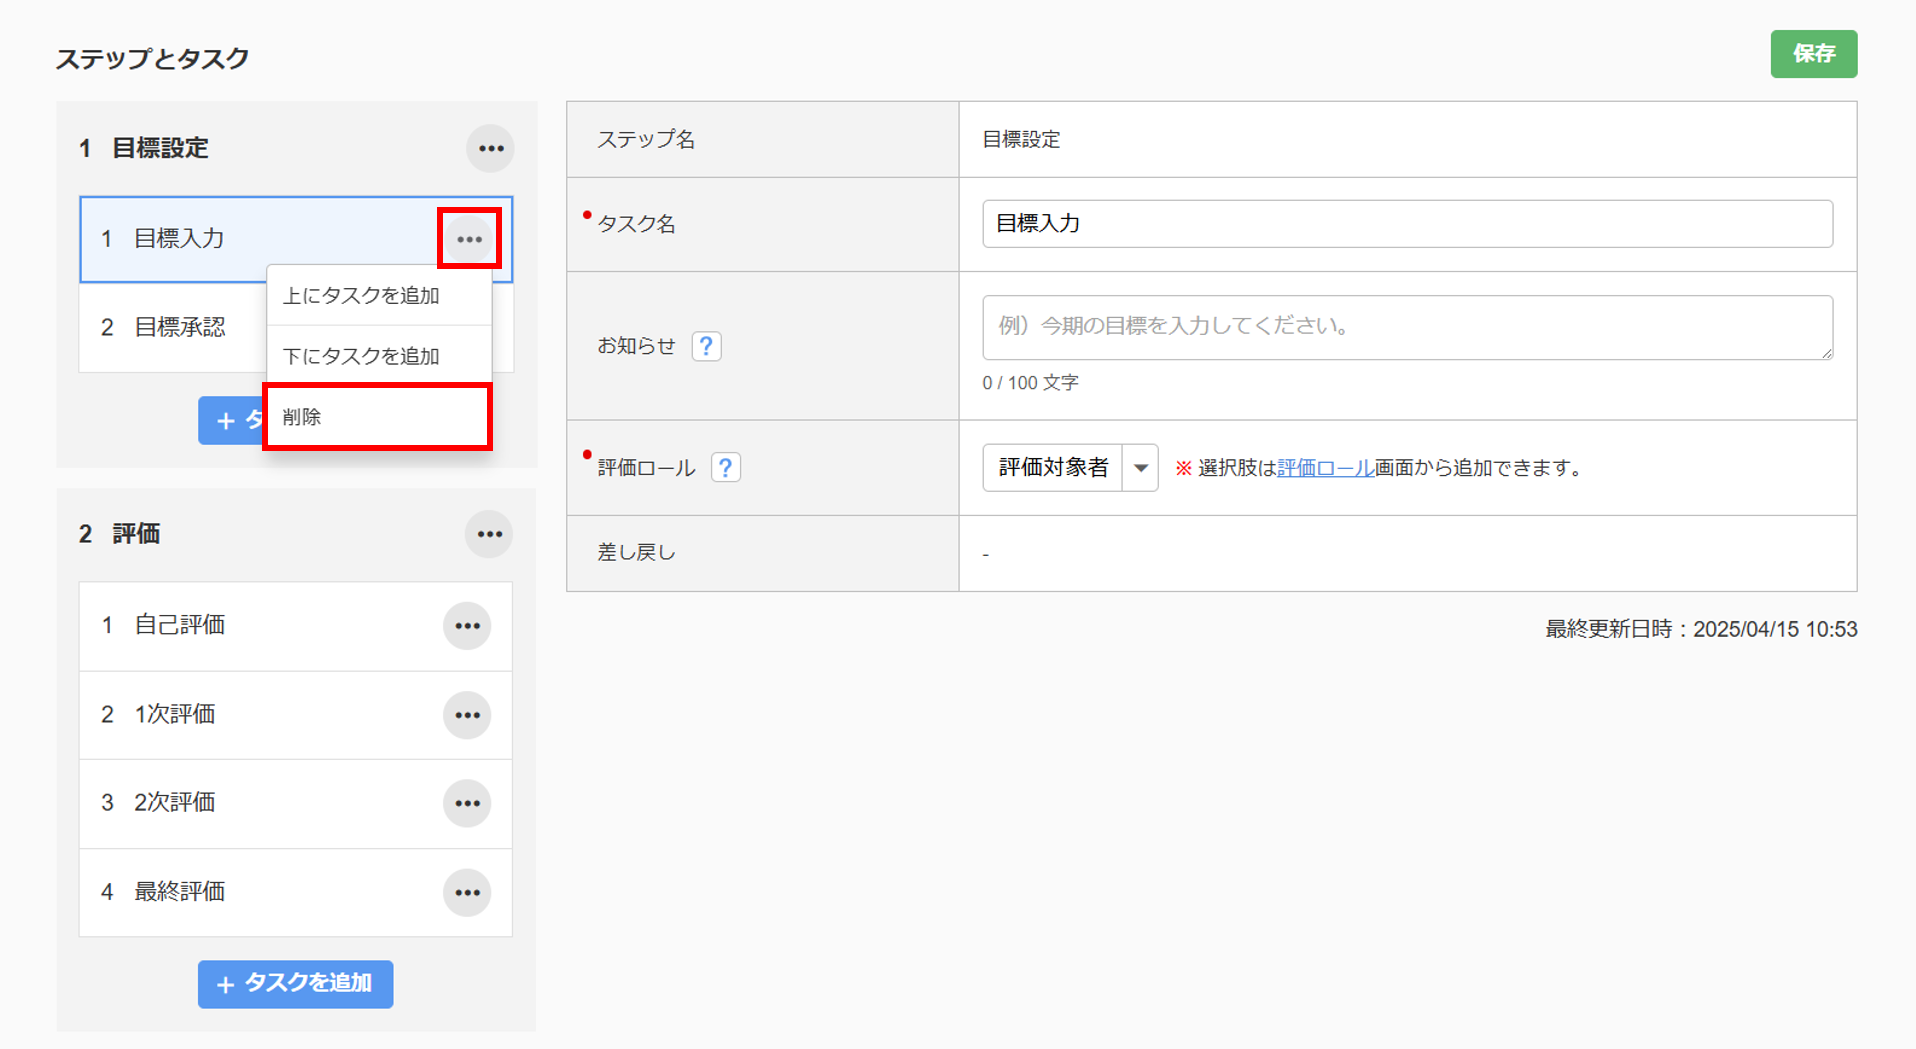Image resolution: width=1916 pixels, height=1049 pixels.
Task: Open the 目標設定 step options menu
Action: pyautogui.click(x=490, y=148)
